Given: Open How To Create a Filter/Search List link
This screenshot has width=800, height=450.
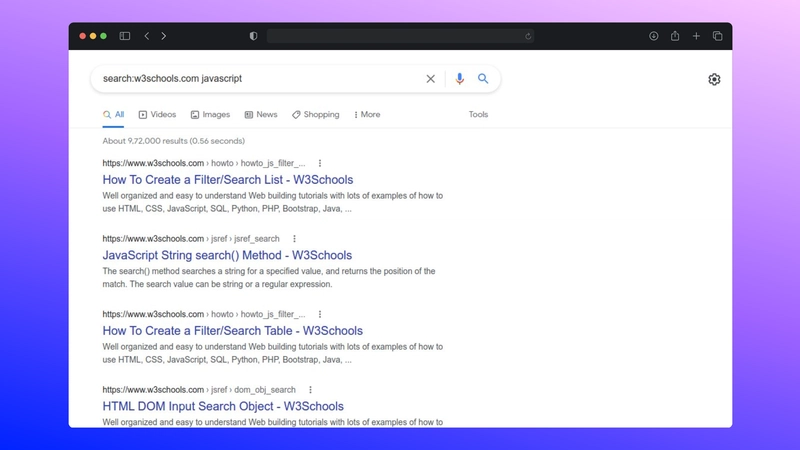Looking at the screenshot, I should tap(228, 180).
